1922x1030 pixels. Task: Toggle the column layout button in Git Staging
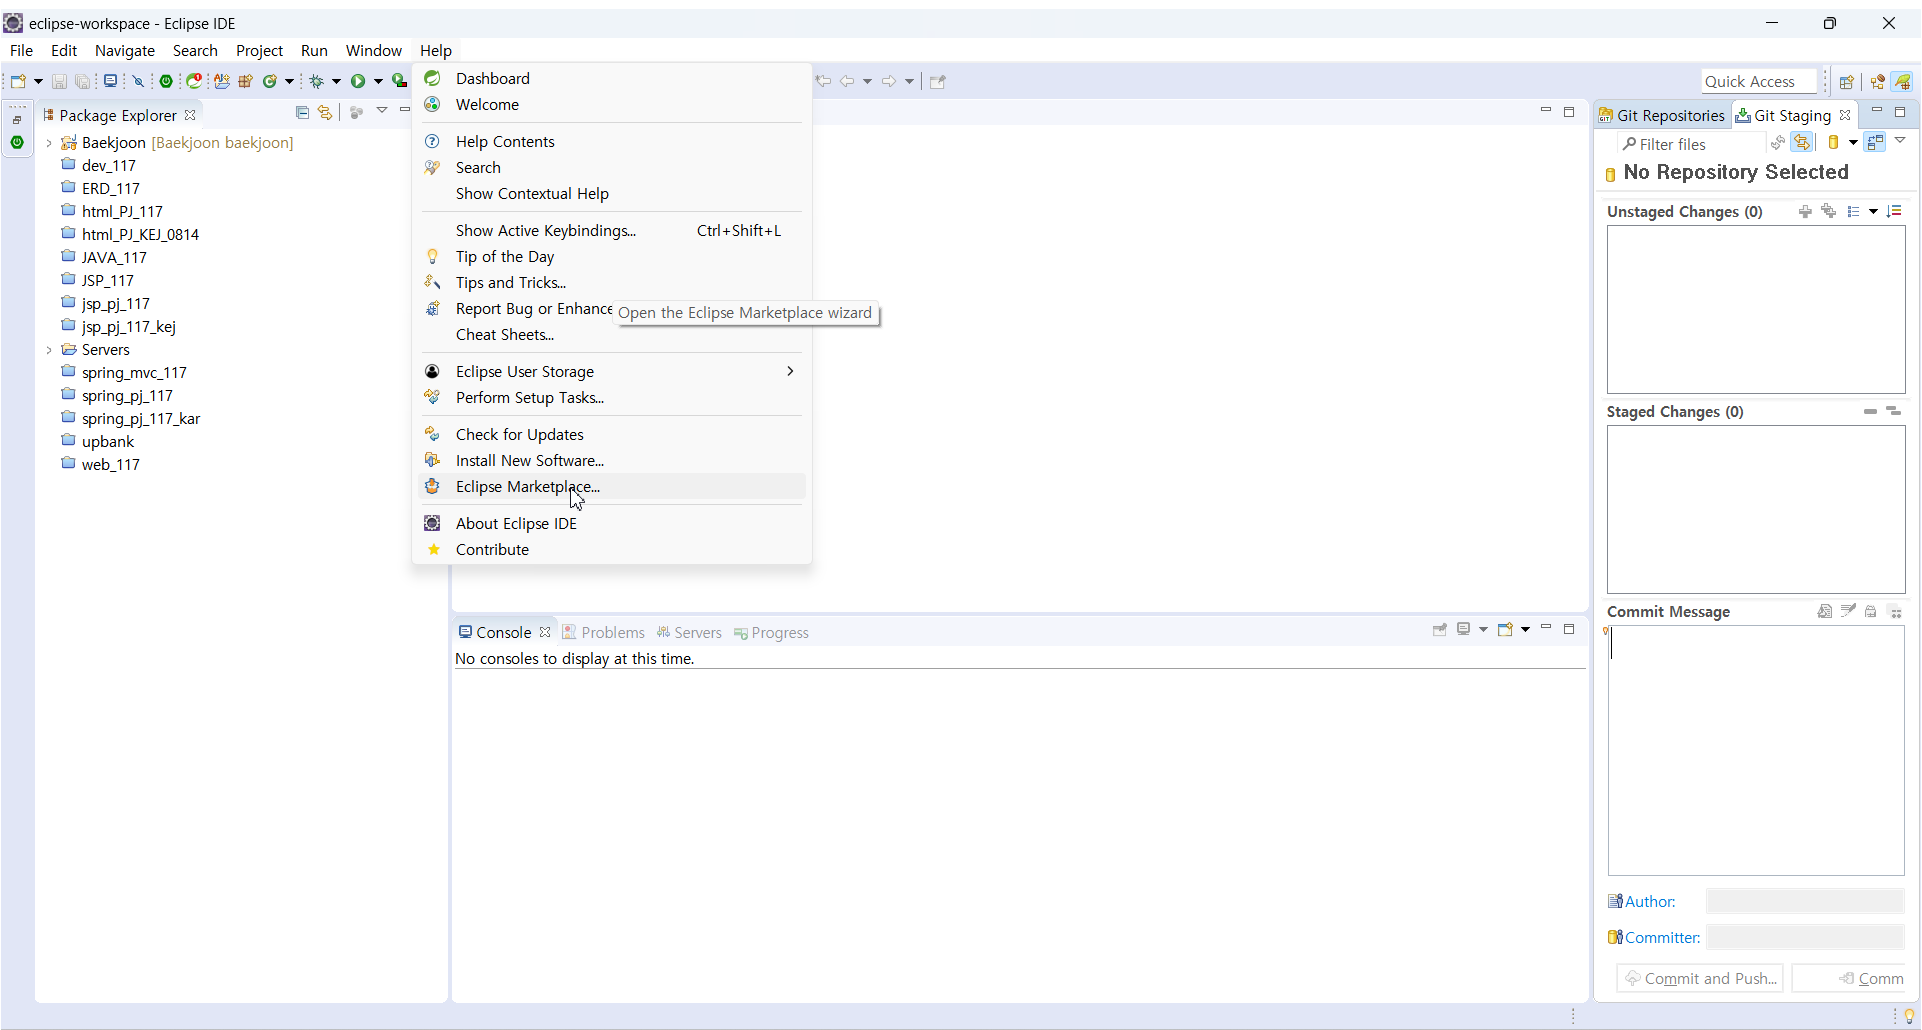(x=1875, y=143)
